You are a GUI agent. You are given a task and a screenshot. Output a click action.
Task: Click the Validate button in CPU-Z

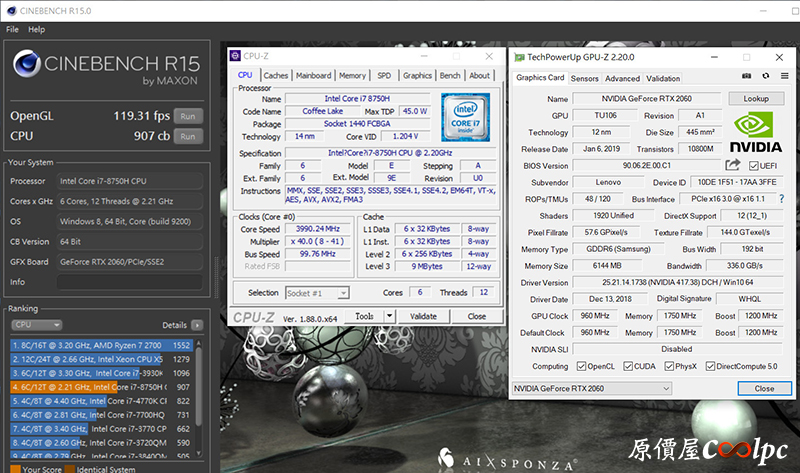[x=423, y=316]
